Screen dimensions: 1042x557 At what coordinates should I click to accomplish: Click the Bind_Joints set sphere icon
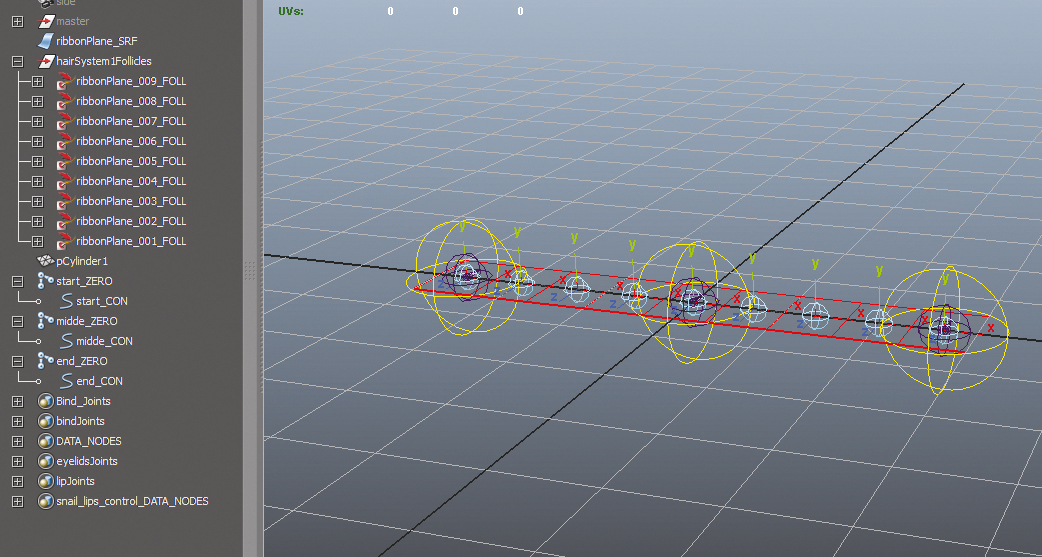tap(45, 401)
